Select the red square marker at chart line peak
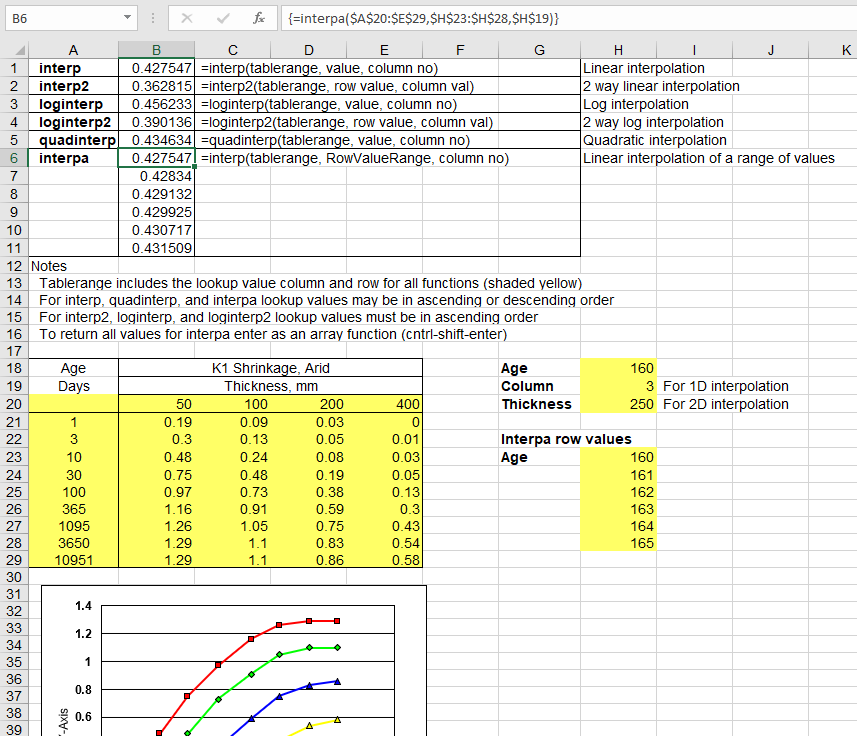 (310, 620)
